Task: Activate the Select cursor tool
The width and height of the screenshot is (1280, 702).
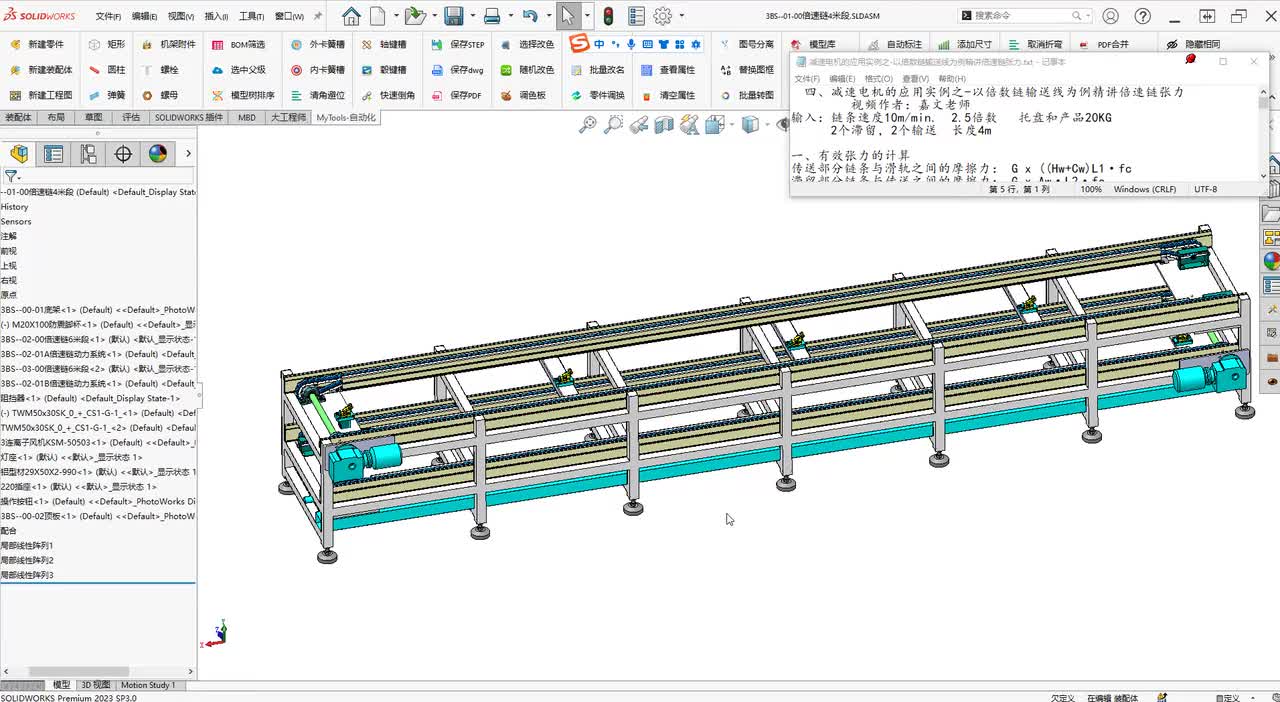Action: (567, 16)
